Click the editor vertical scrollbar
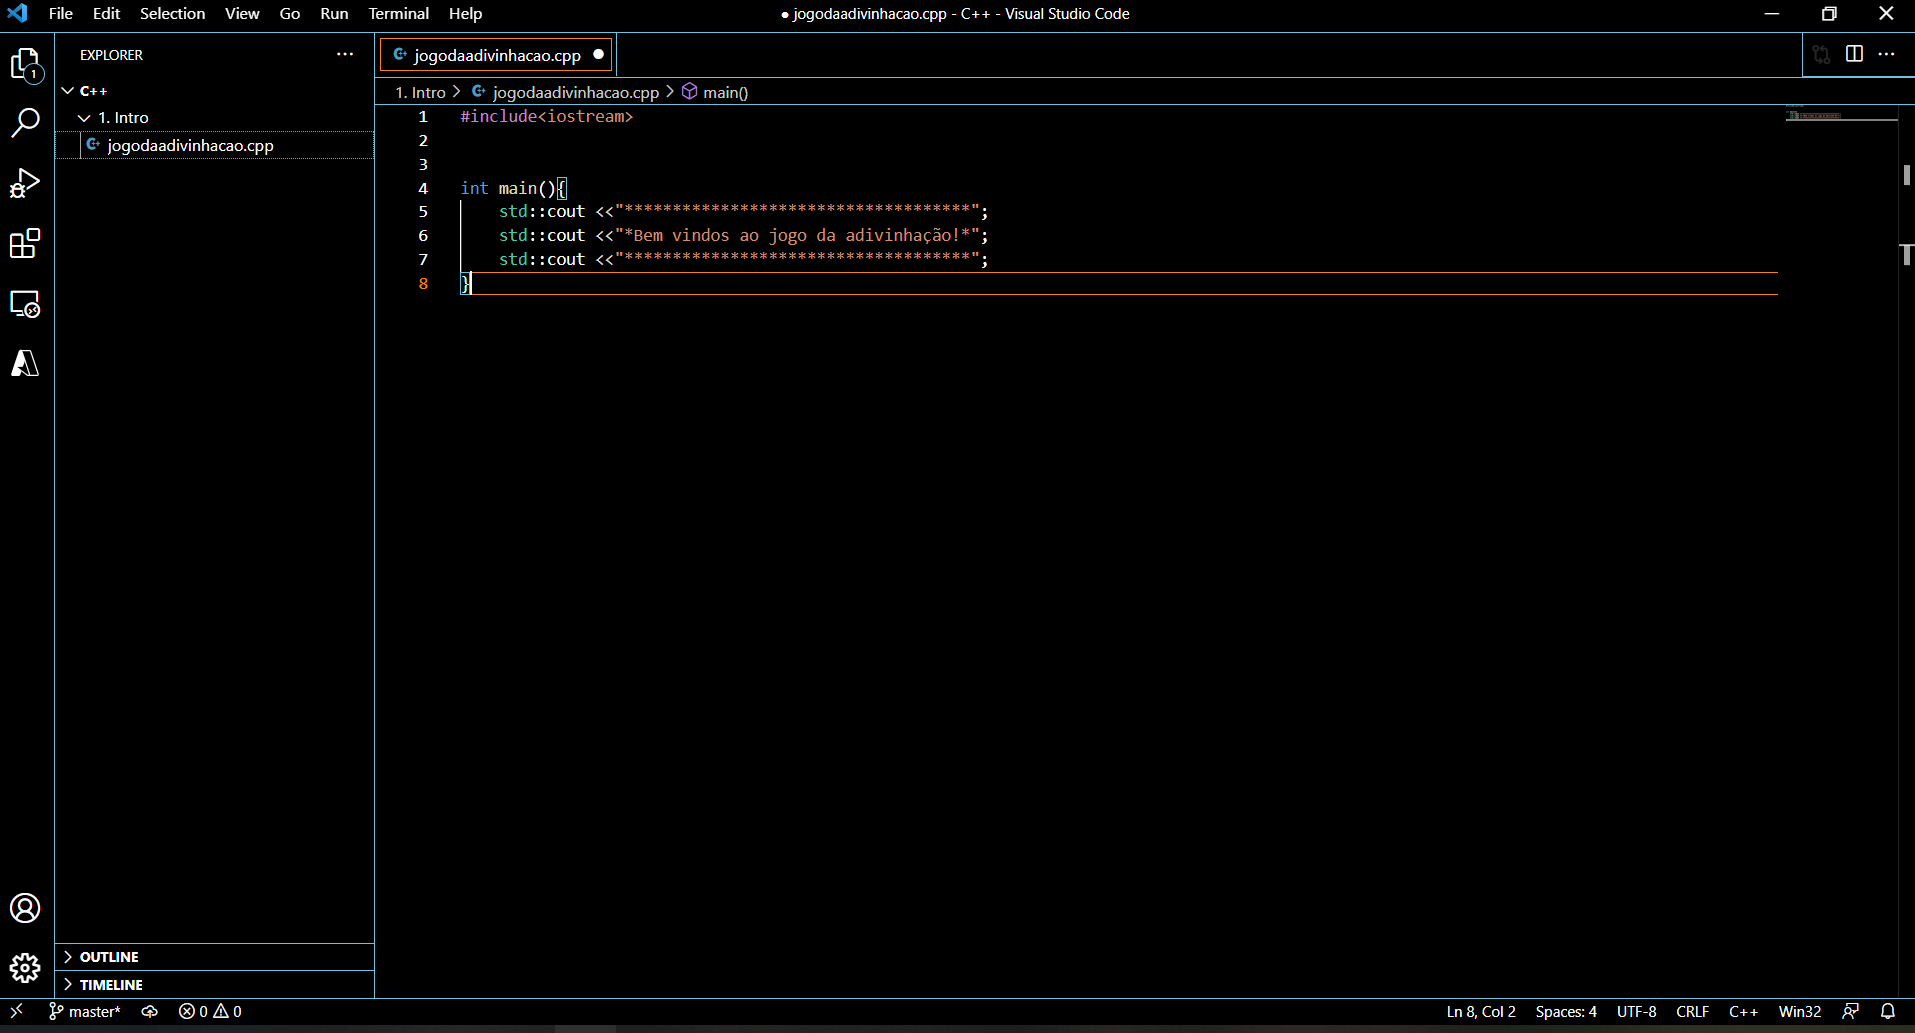The height and width of the screenshot is (1033, 1915). tap(1907, 550)
